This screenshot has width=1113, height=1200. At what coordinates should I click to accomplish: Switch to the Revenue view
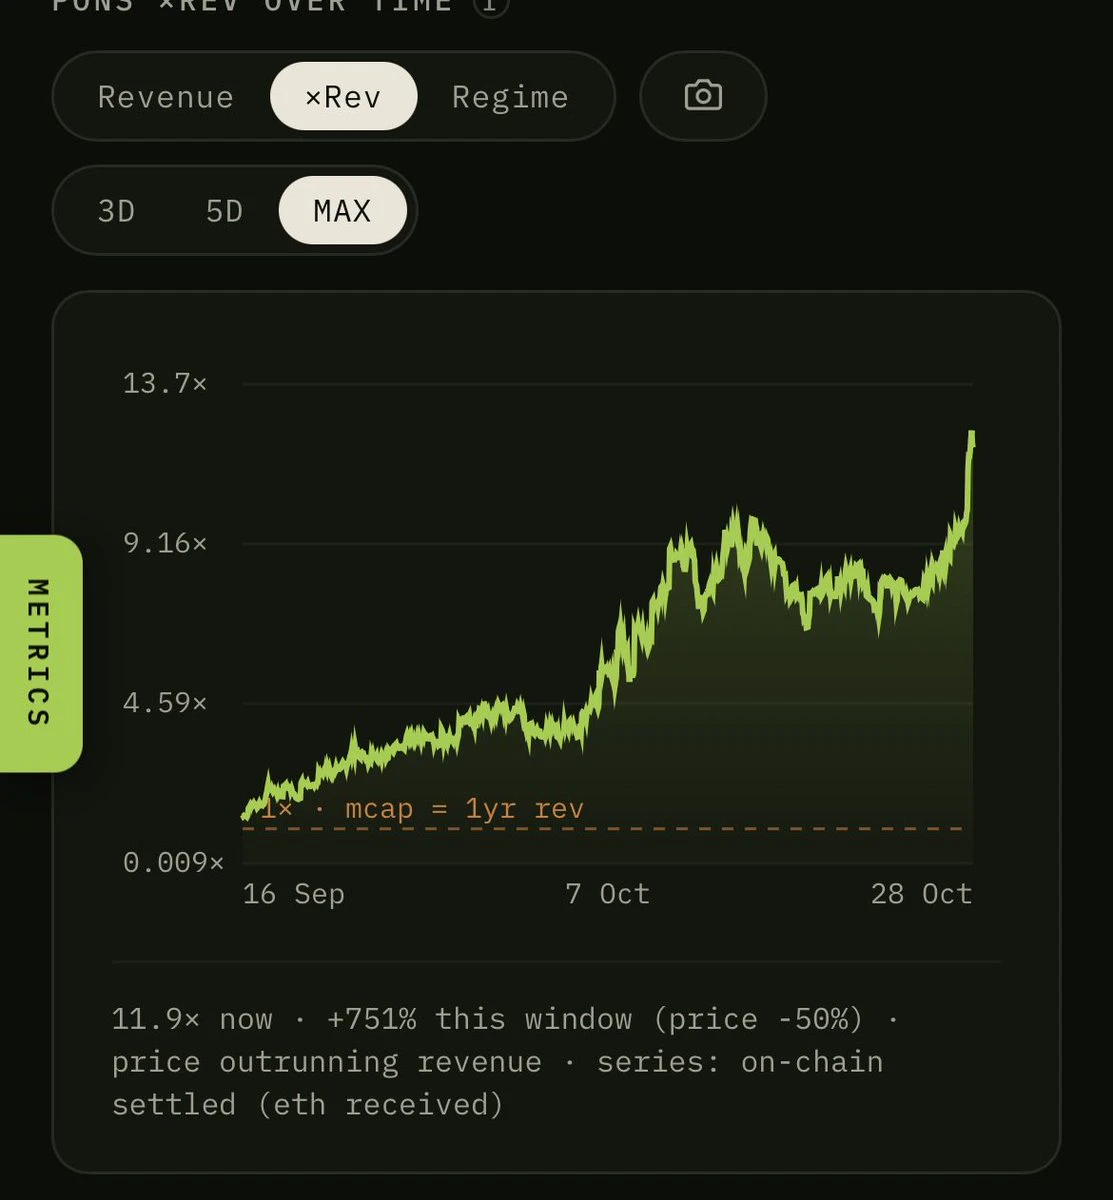(x=166, y=97)
